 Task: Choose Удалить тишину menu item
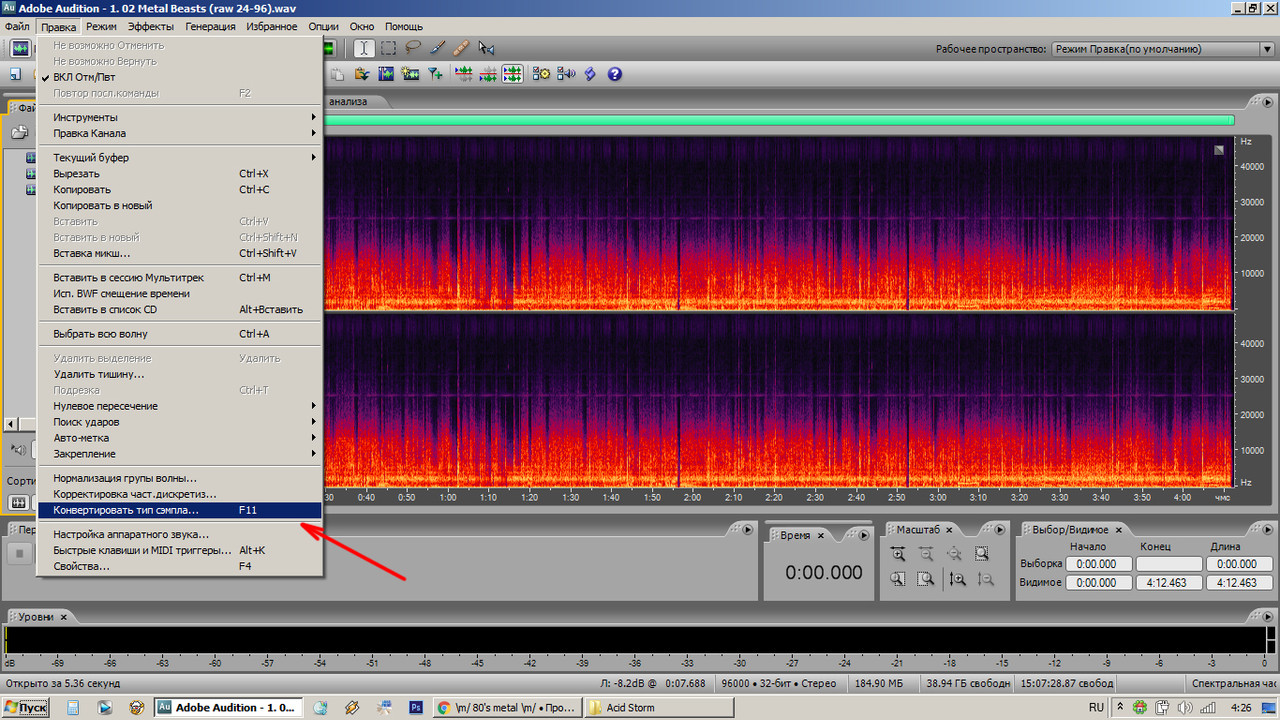tap(180, 374)
